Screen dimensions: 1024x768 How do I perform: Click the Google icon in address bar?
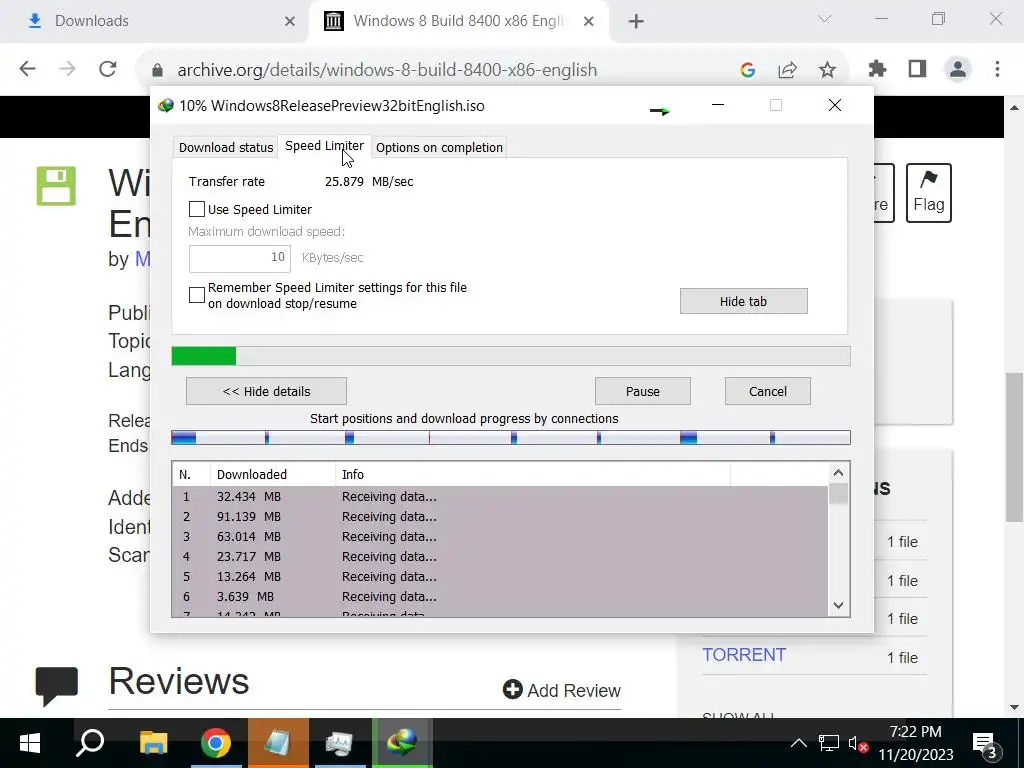pyautogui.click(x=748, y=70)
